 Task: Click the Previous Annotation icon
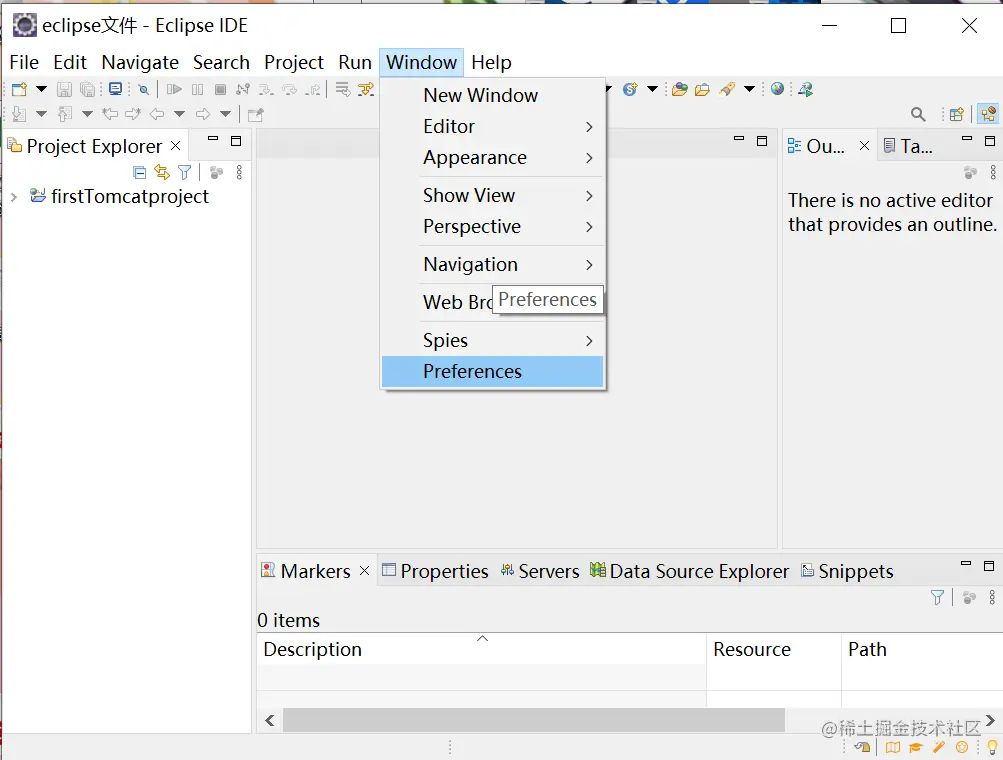click(65, 115)
